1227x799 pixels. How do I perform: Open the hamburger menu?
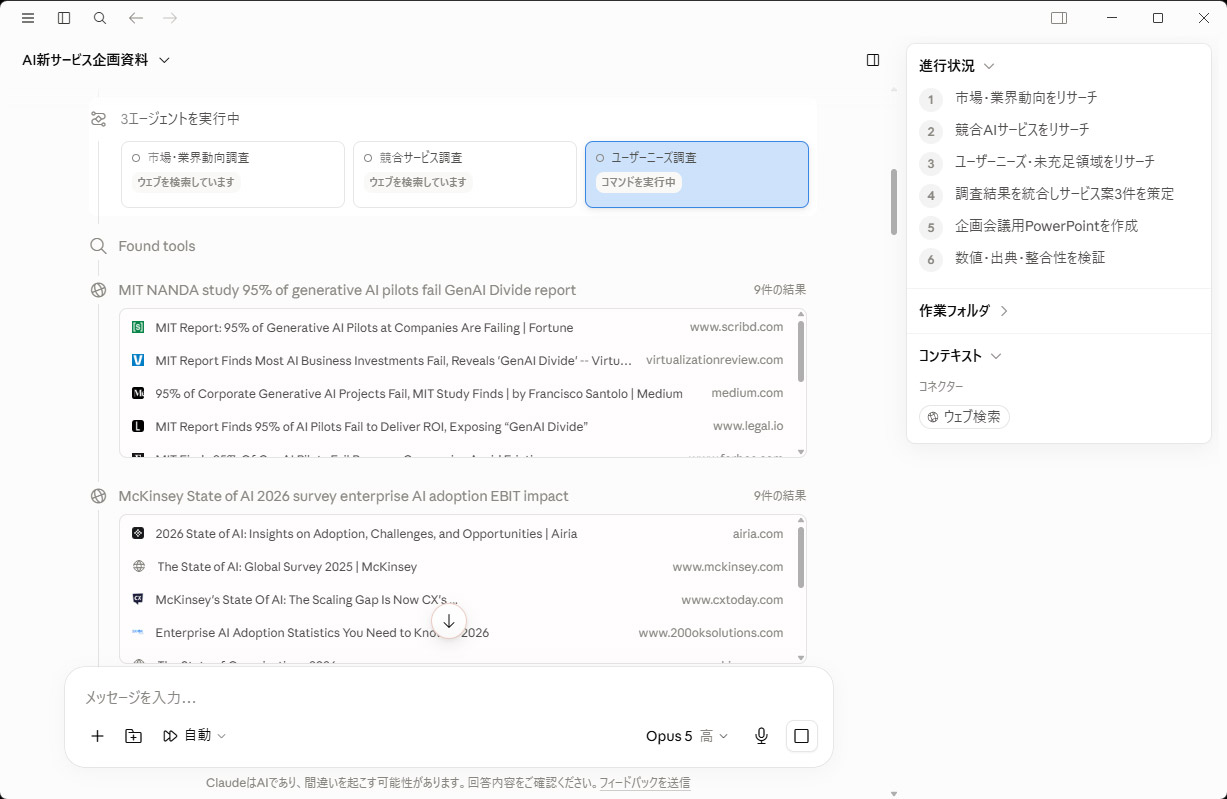pyautogui.click(x=28, y=18)
